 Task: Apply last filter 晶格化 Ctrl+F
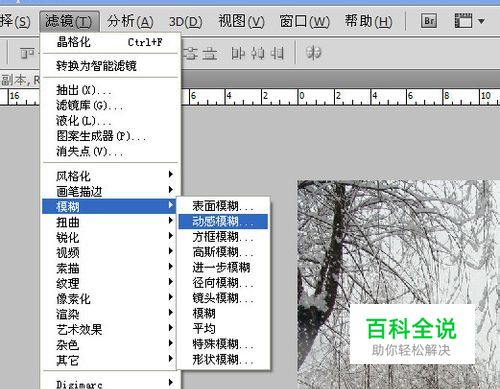[x=110, y=42]
